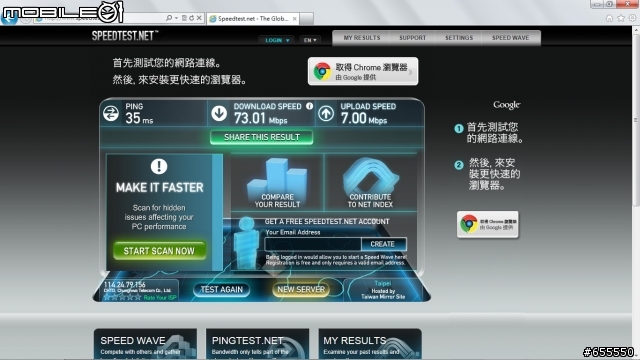Screen dimensions: 640x360
Task: Rate your ISP with stars
Action: point(122,298)
